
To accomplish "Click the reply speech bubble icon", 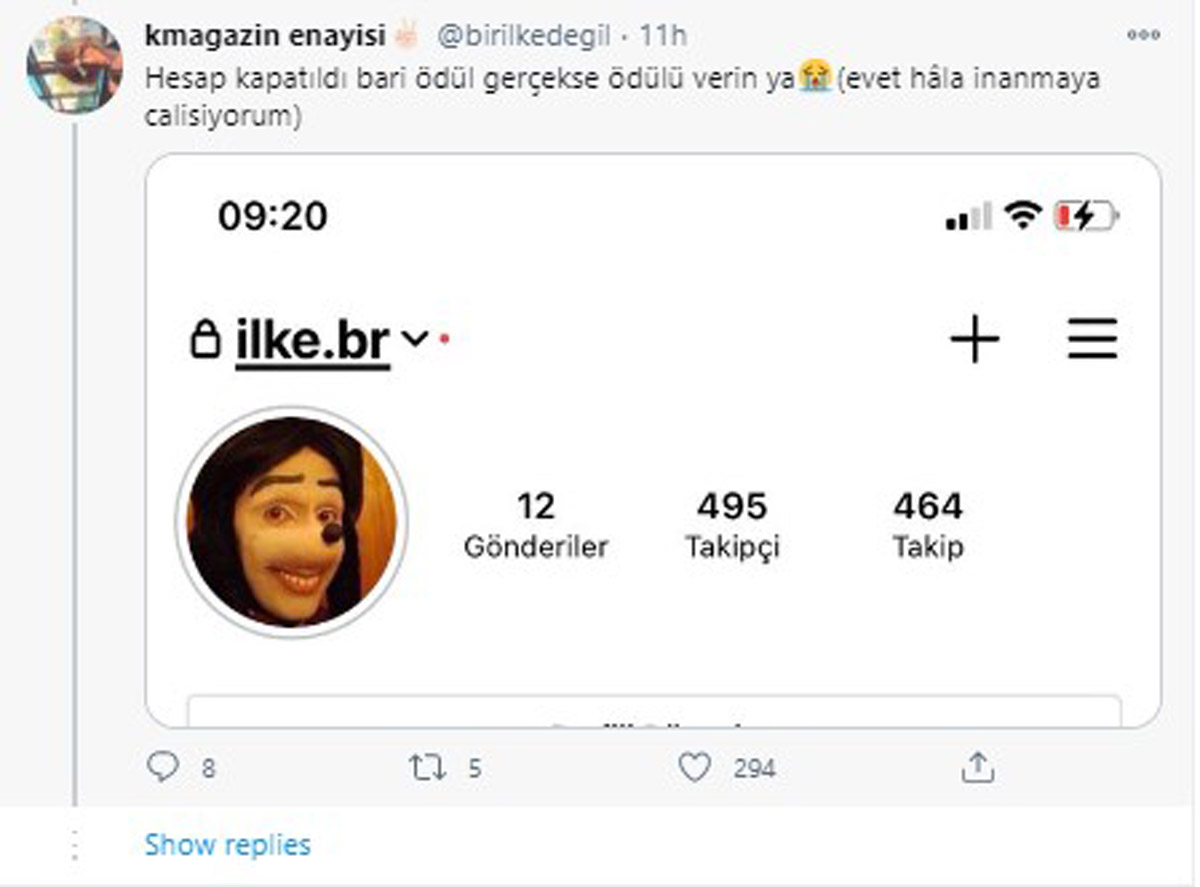I will tap(163, 767).
